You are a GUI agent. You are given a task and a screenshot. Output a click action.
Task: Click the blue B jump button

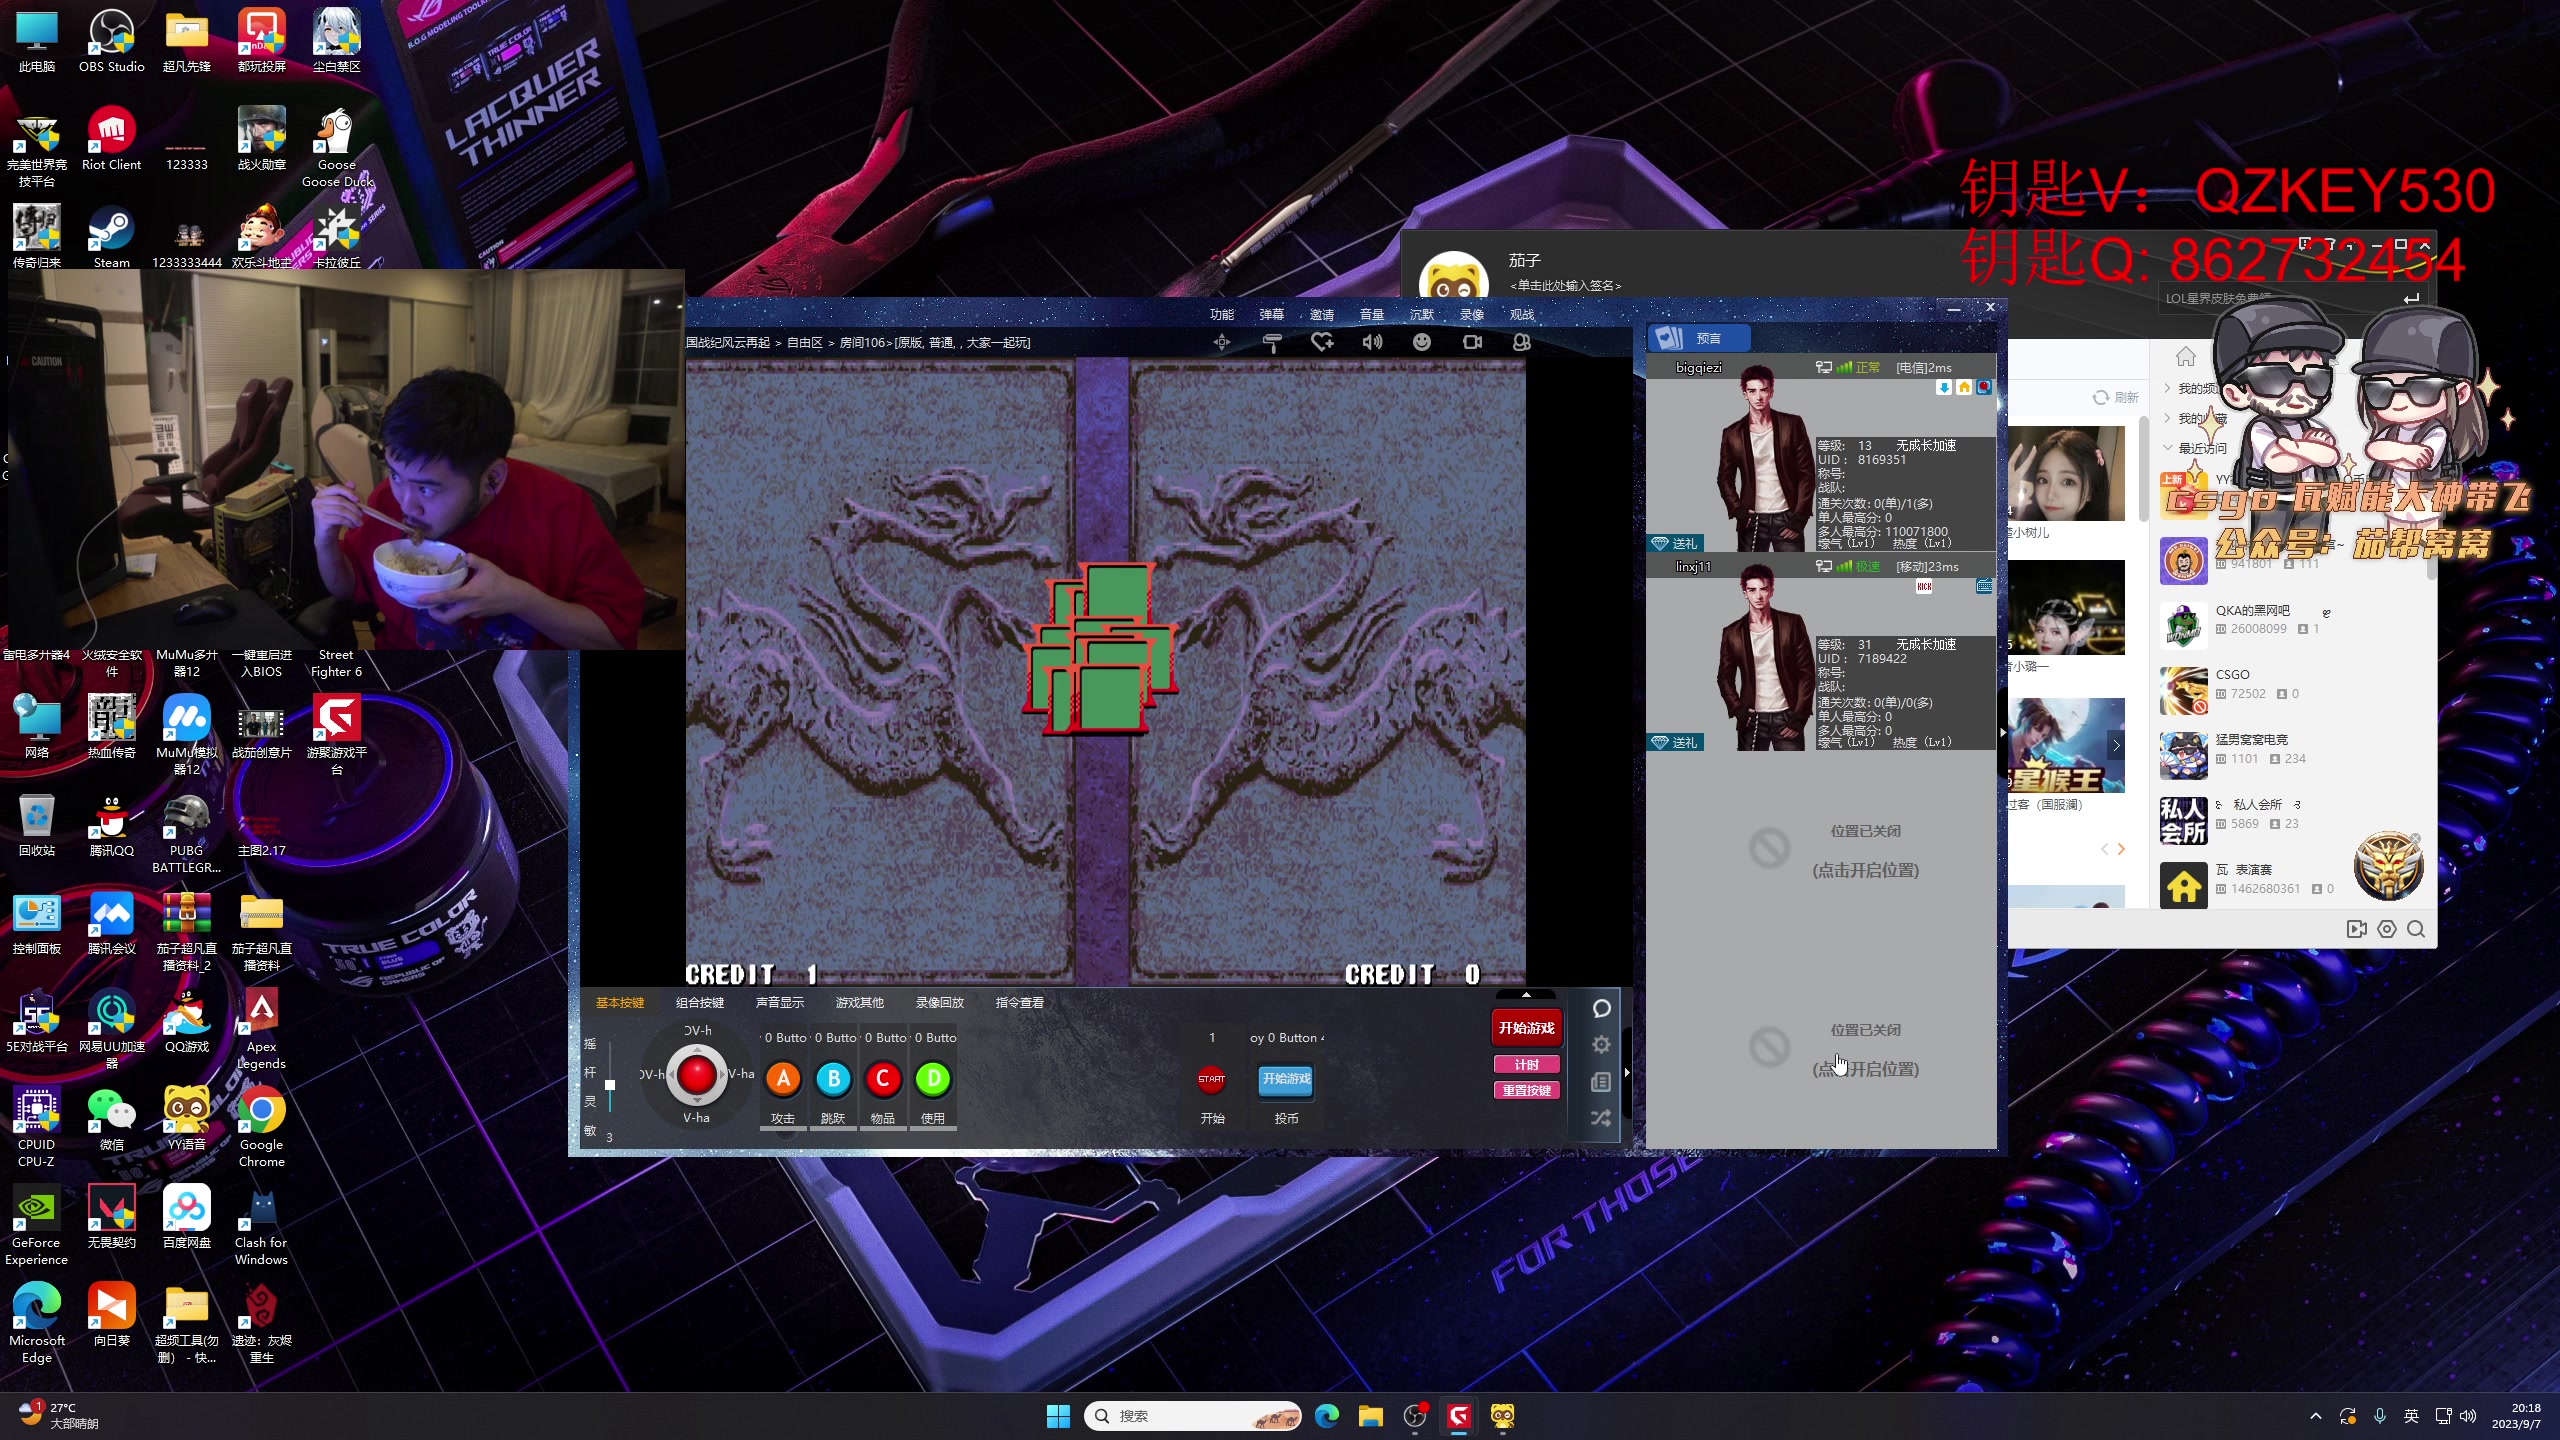coord(833,1079)
